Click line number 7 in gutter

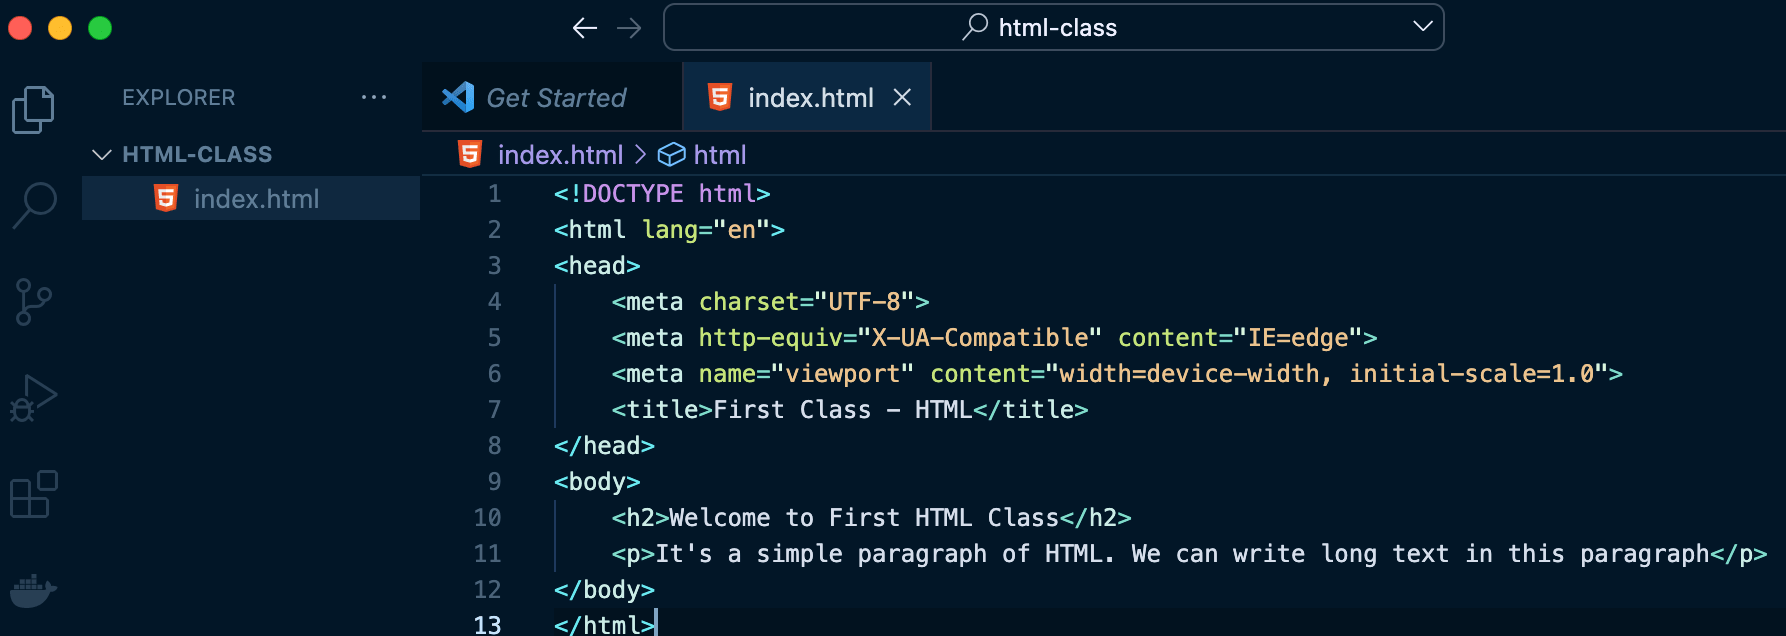point(494,409)
